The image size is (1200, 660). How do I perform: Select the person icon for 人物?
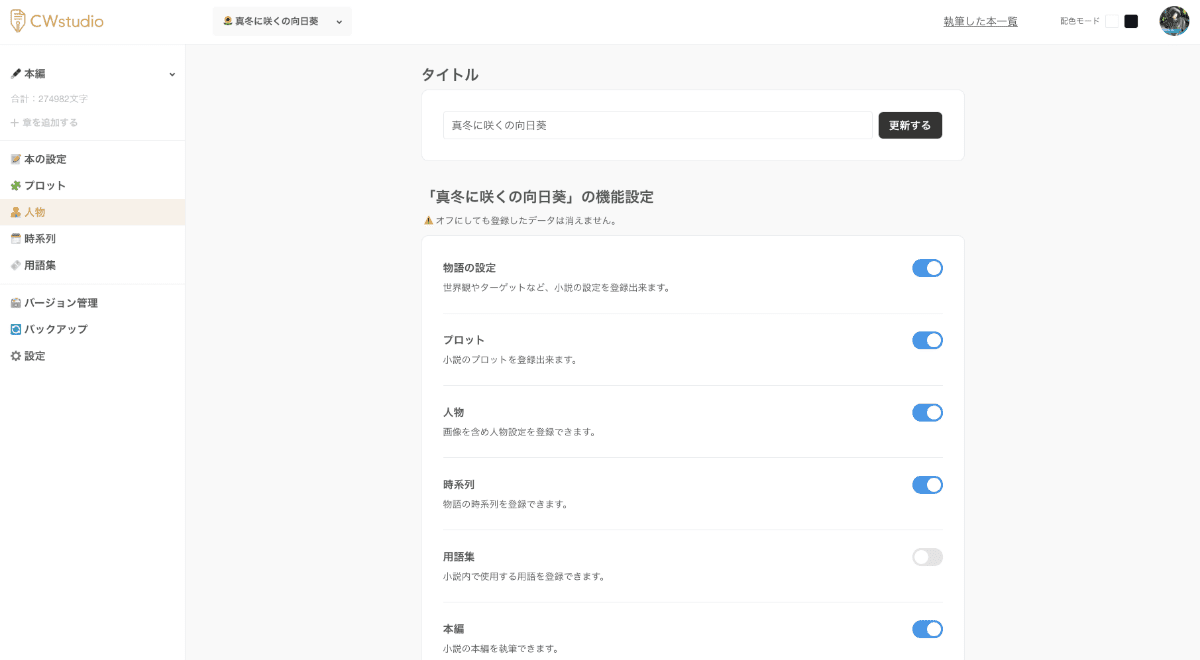[x=15, y=211]
